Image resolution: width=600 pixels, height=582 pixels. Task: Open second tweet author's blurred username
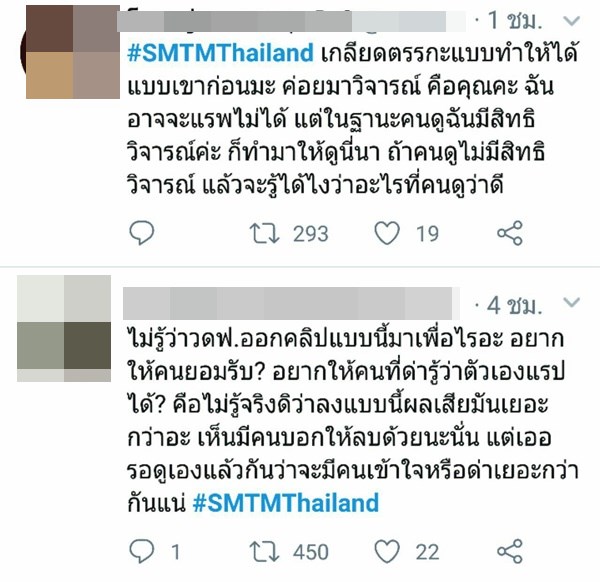point(291,303)
